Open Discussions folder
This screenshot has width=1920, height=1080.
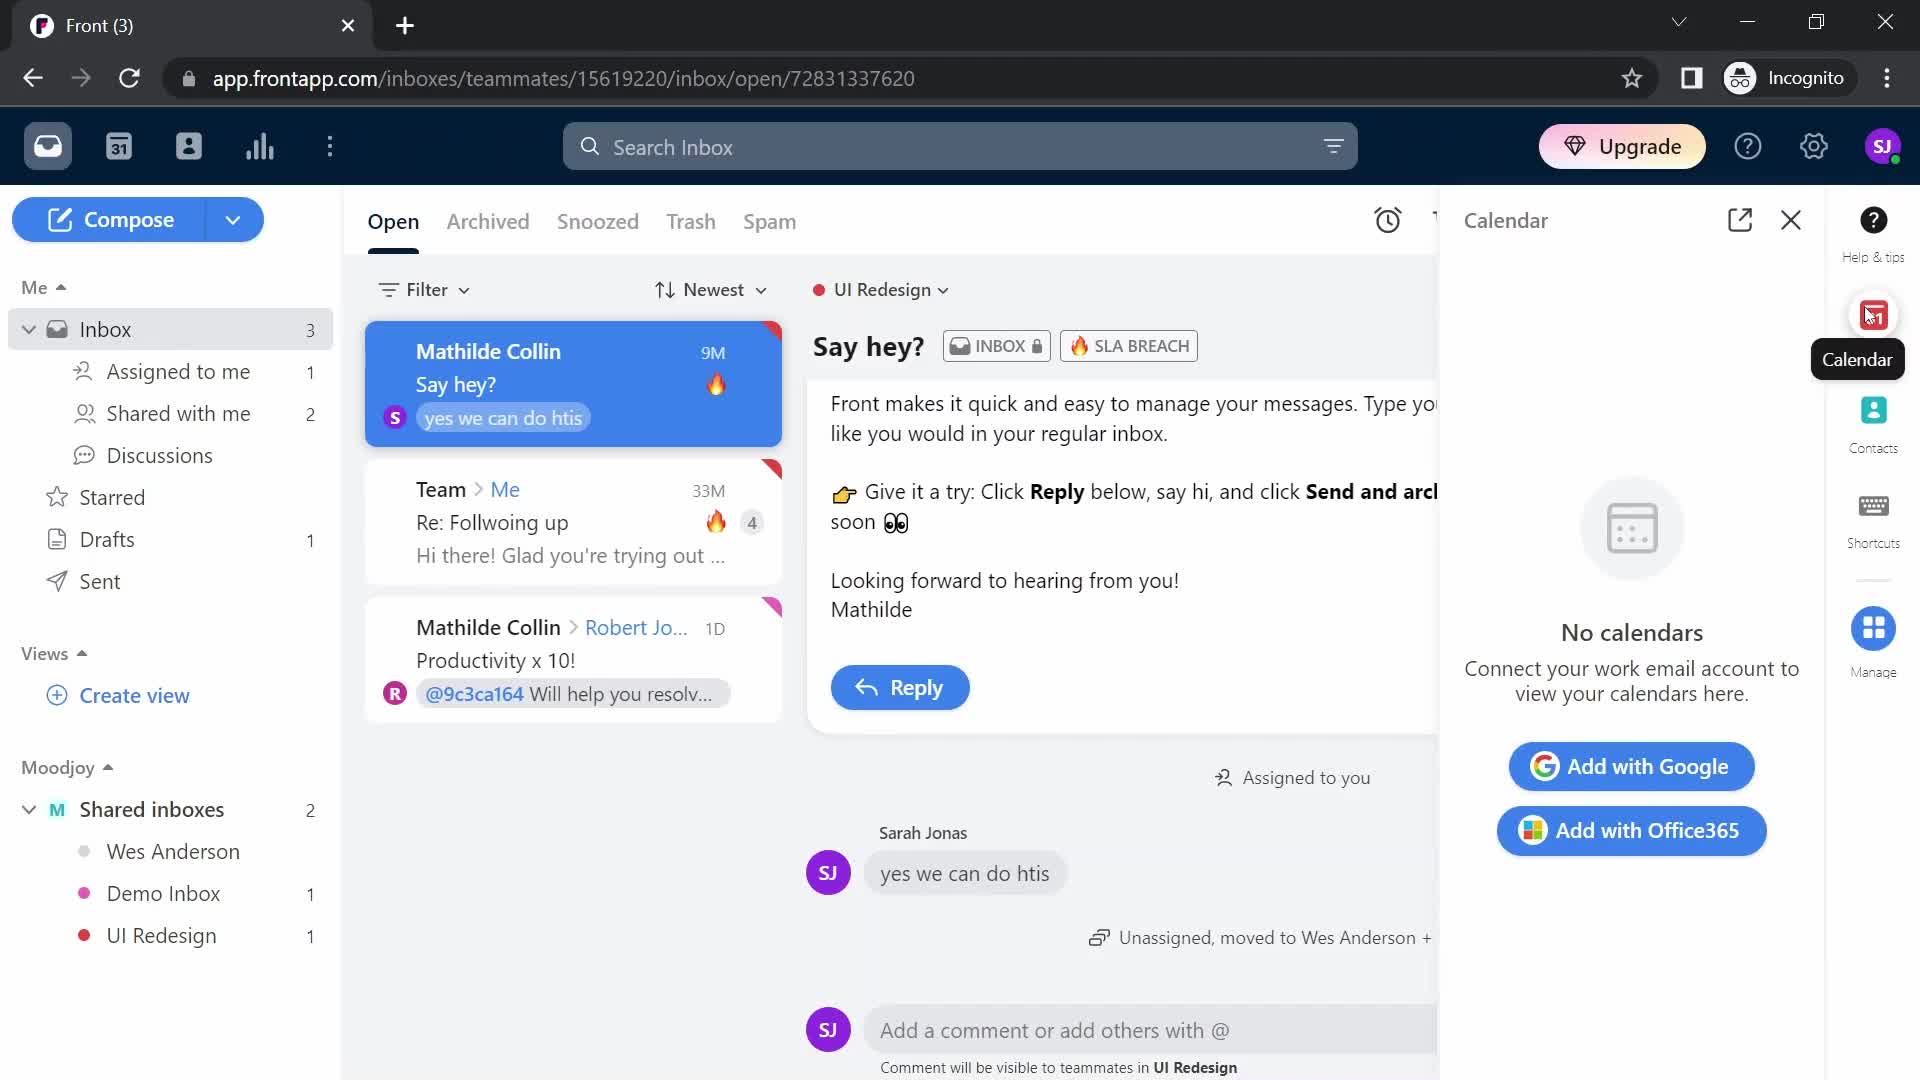pyautogui.click(x=170, y=456)
